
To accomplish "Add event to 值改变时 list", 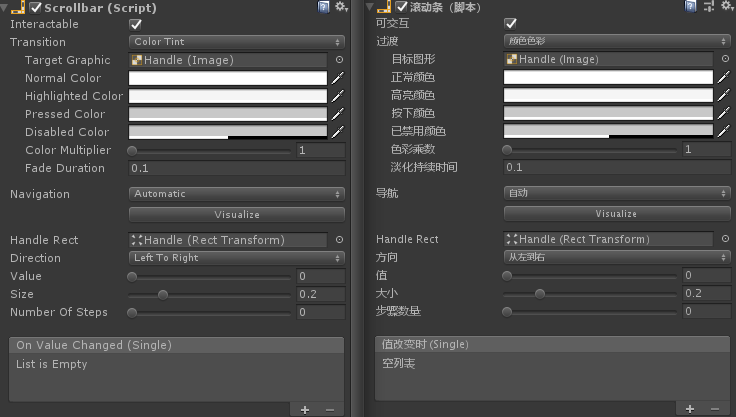I will point(690,409).
